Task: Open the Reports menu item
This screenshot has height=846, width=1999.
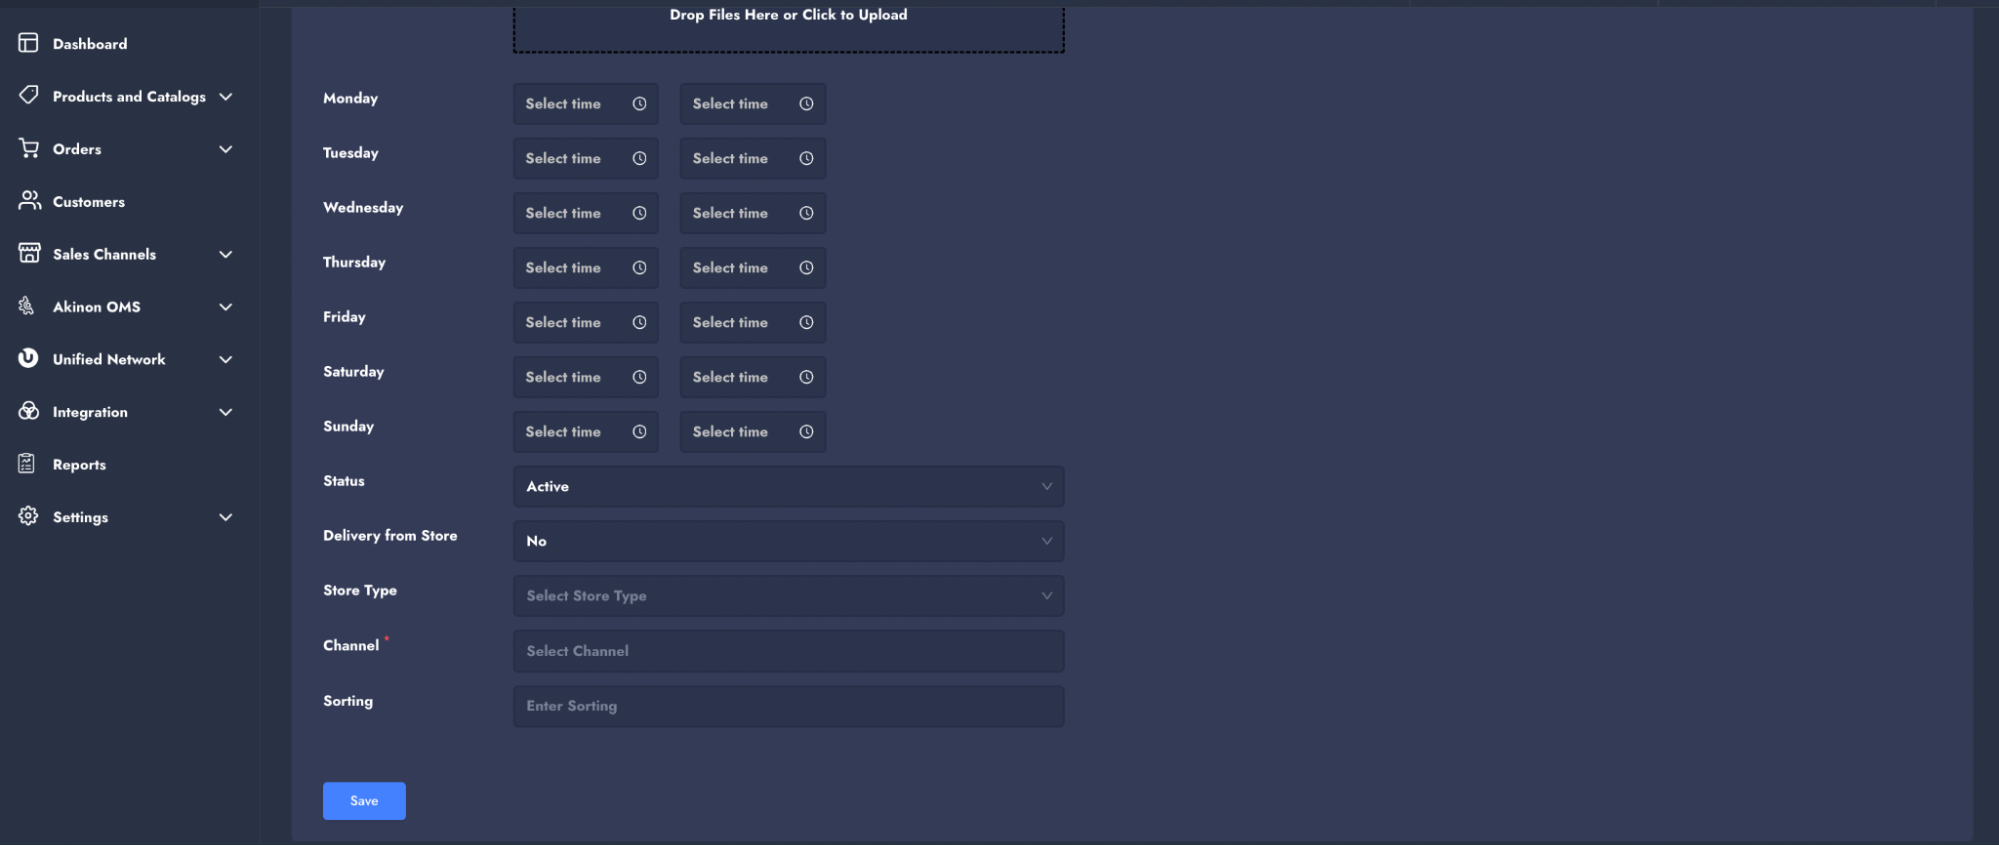Action: pos(79,464)
